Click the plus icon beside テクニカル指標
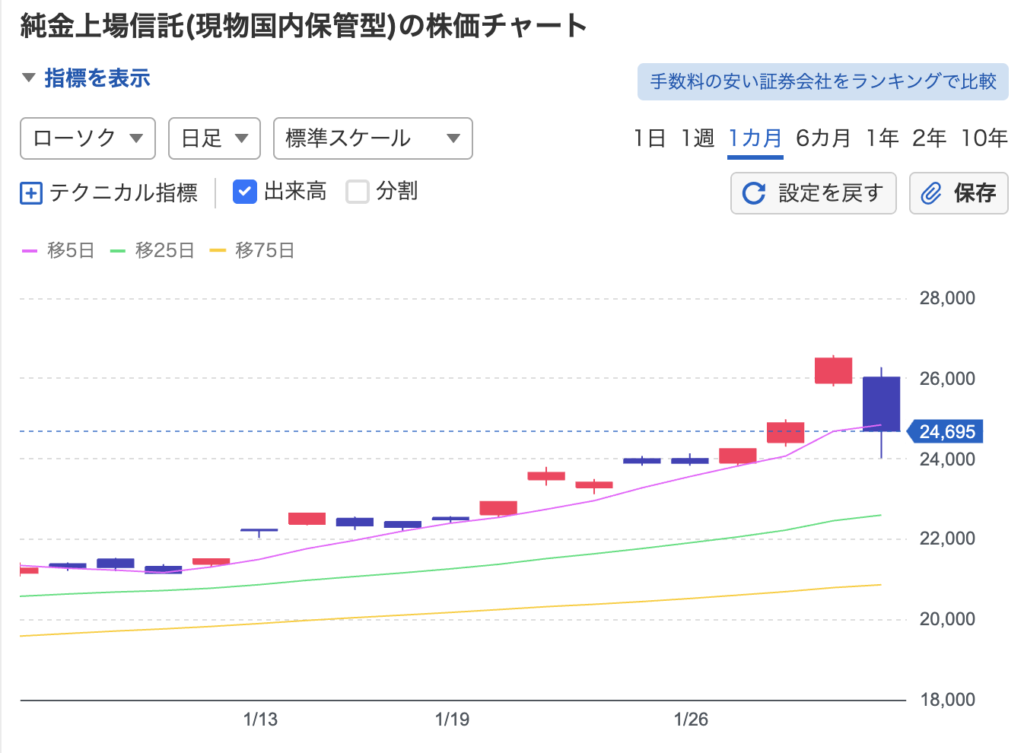 tap(31, 193)
